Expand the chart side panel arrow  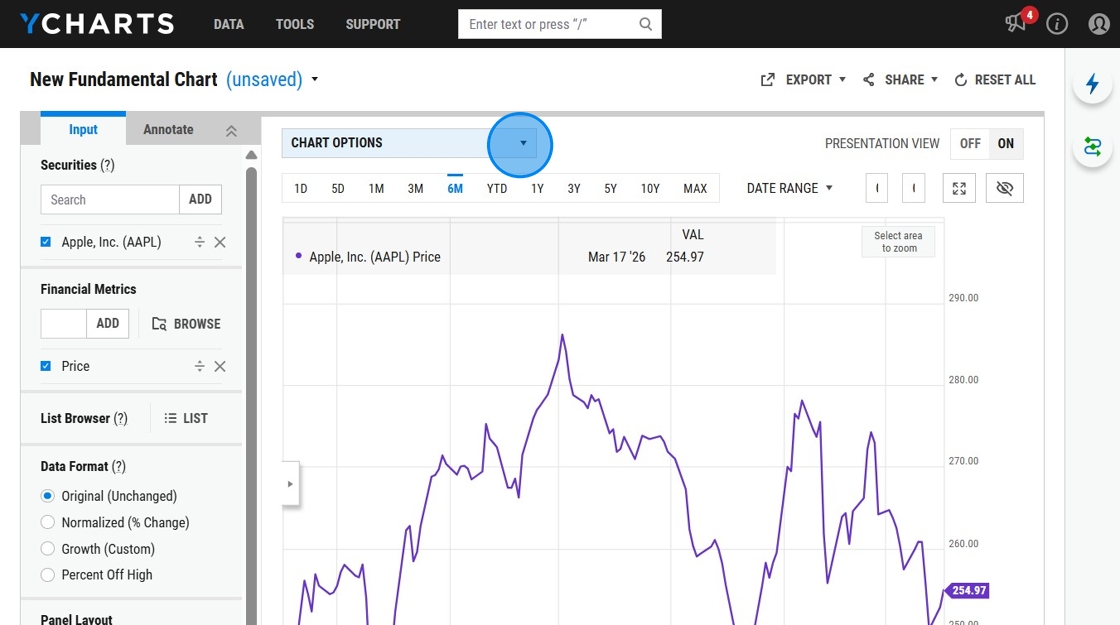click(290, 484)
